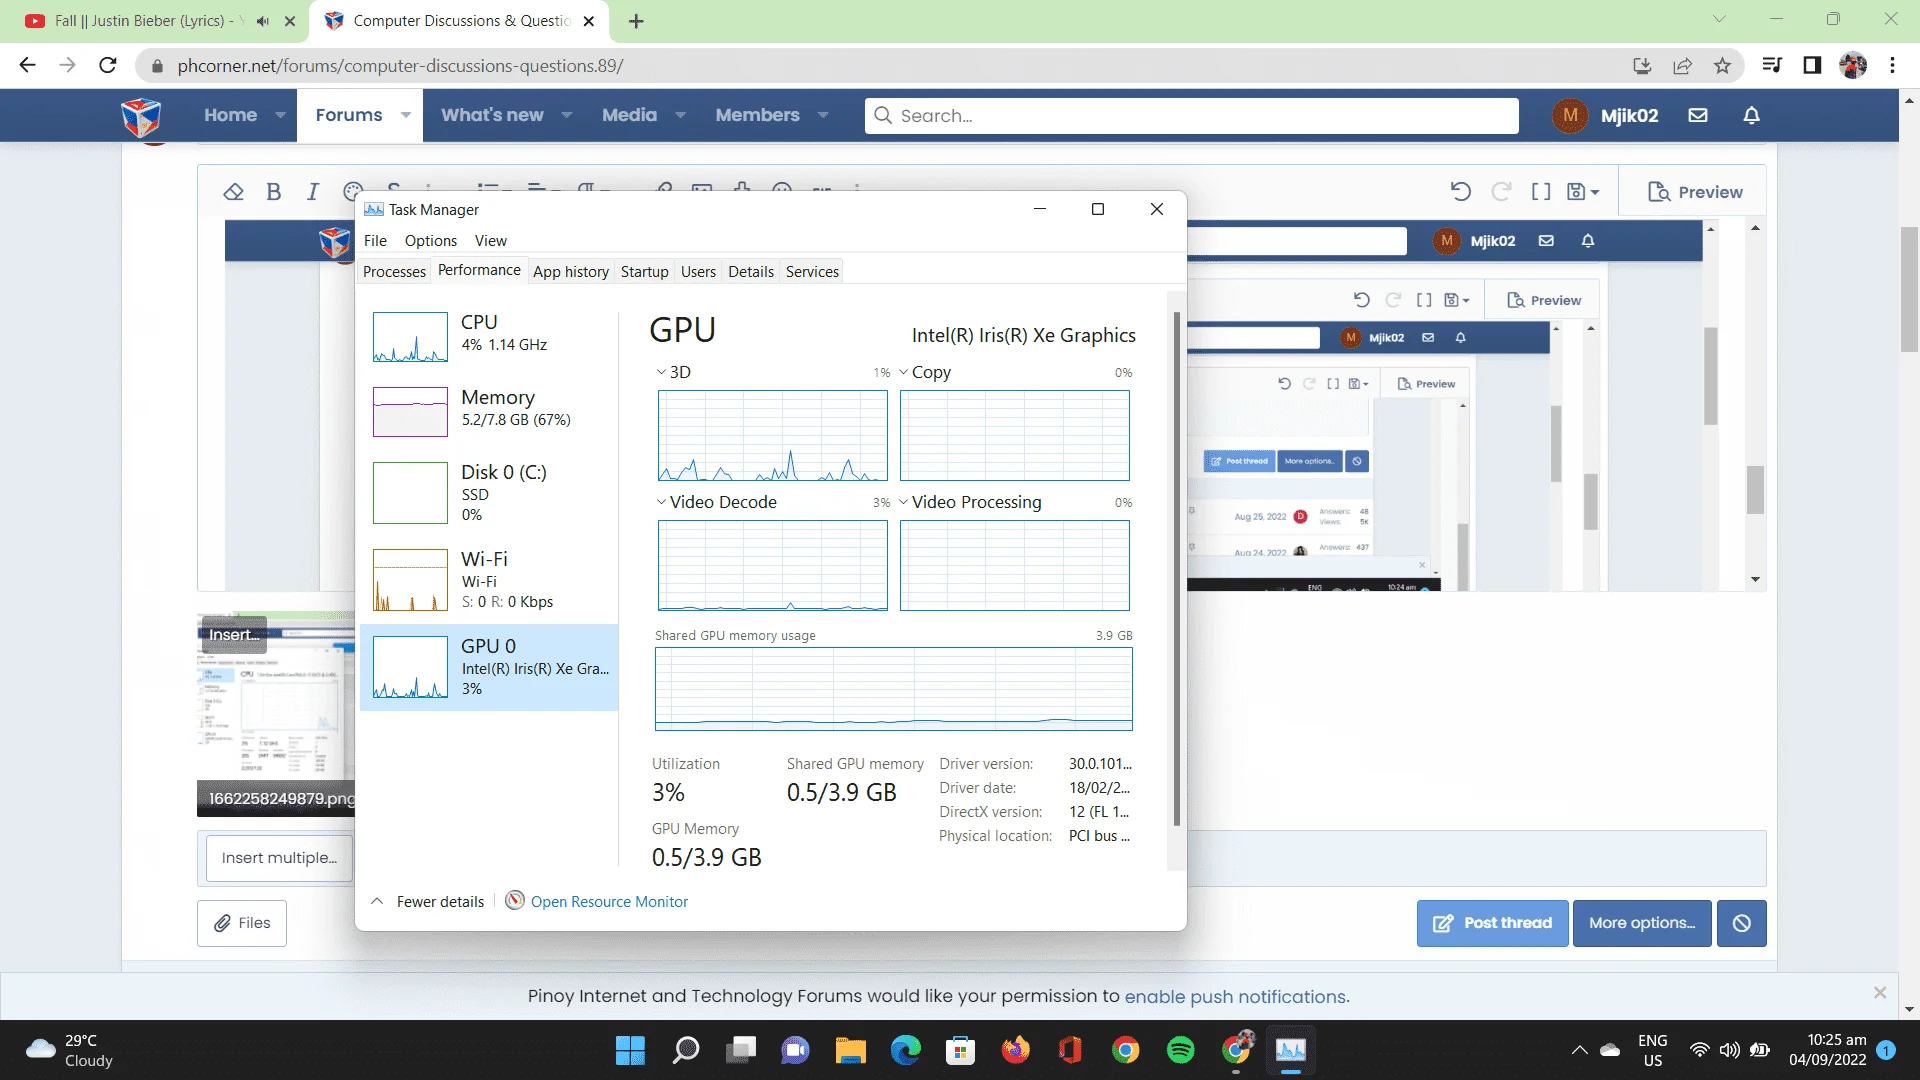Expand the Members dropdown arrow
This screenshot has height=1080, width=1920.
pos(823,115)
